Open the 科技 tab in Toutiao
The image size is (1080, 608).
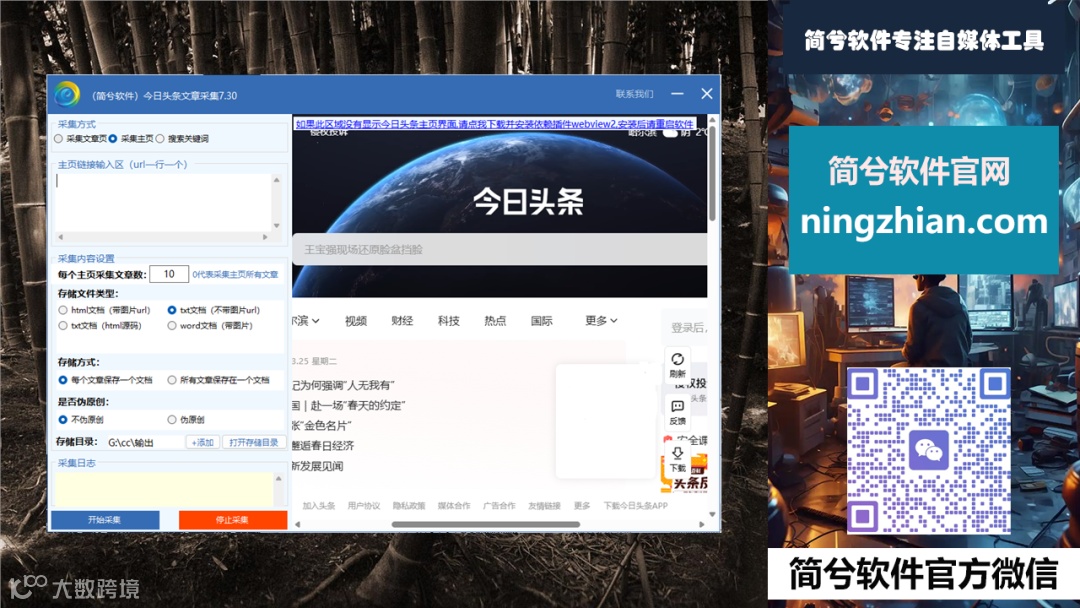pos(448,320)
